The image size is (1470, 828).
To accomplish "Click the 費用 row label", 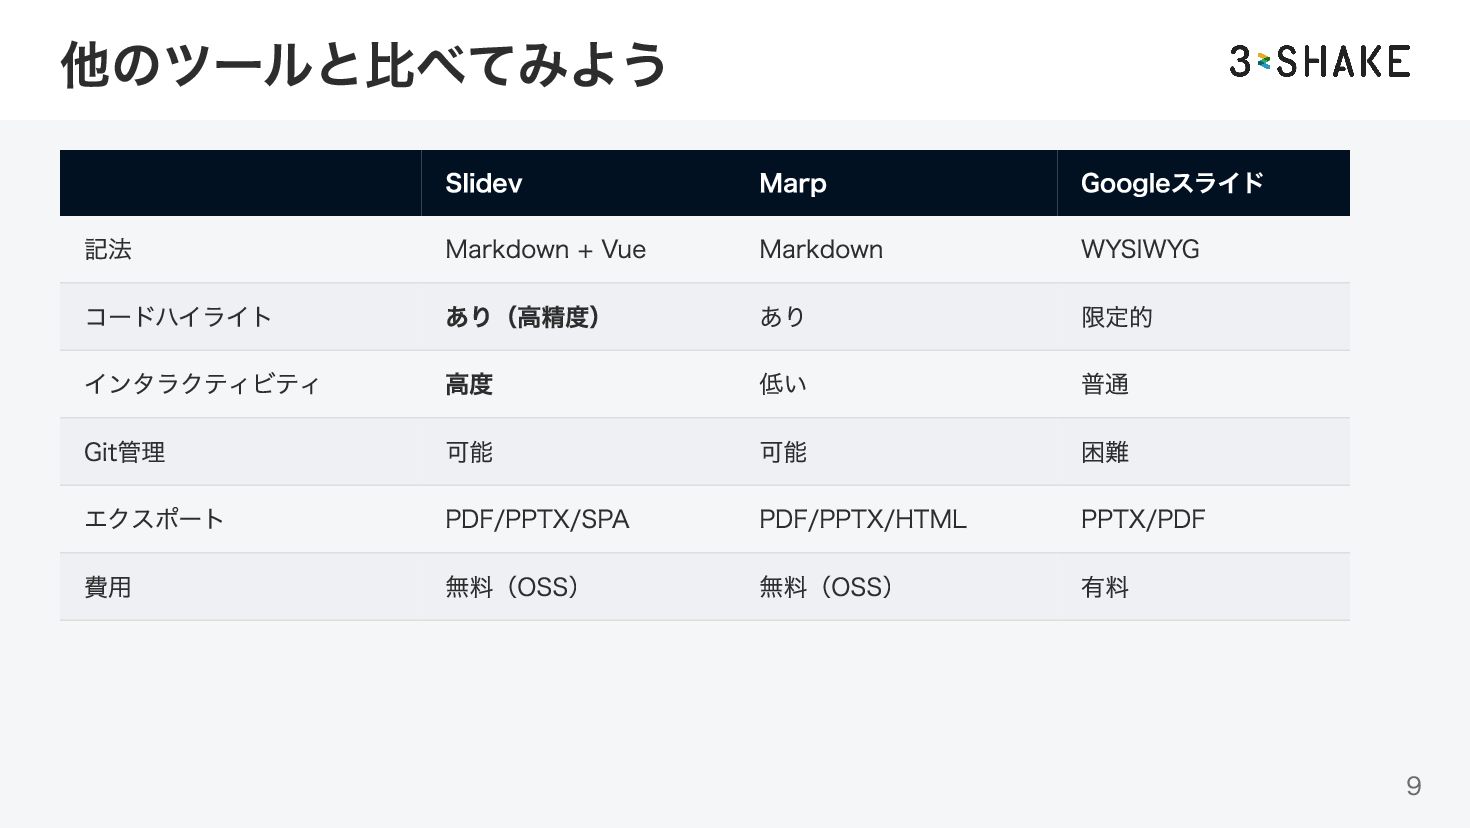I will (x=108, y=587).
